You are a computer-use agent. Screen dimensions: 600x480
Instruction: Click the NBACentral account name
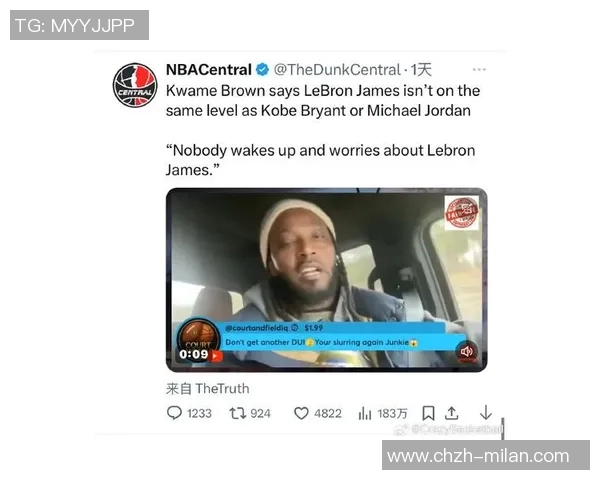[209, 70]
